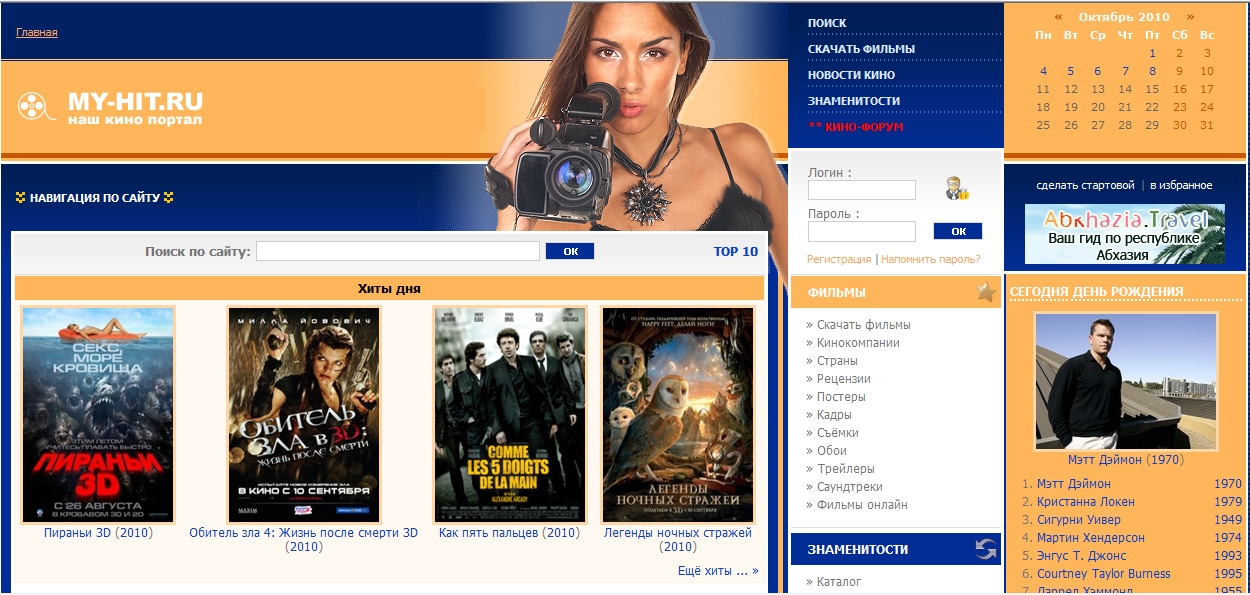Image resolution: width=1250 pixels, height=595 pixels.
Task: Open the Легенды ночных стражей poster
Action: [678, 415]
